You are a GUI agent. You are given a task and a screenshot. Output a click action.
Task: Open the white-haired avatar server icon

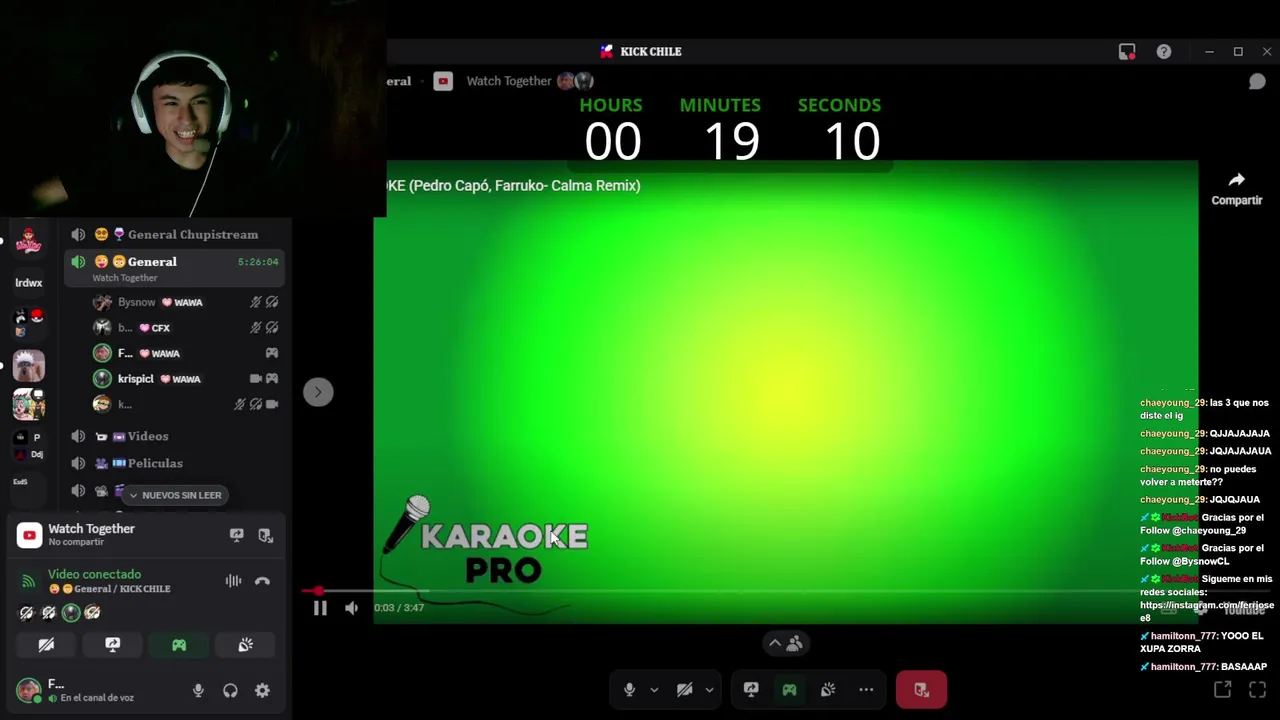28,365
